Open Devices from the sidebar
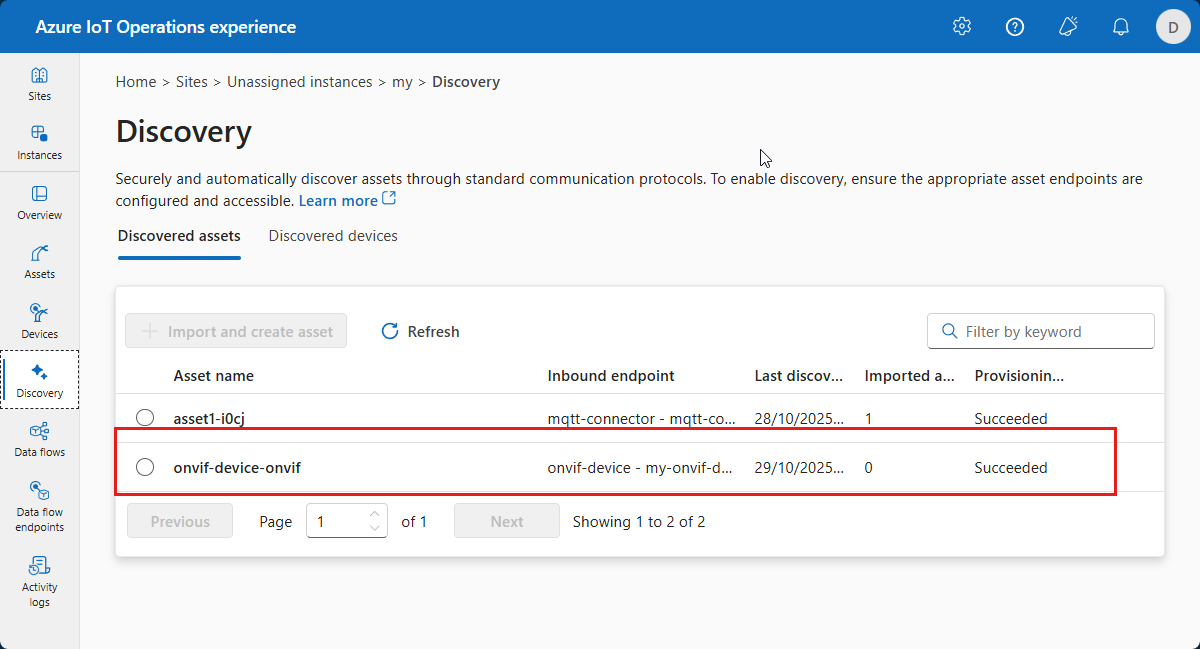This screenshot has width=1200, height=649. (x=39, y=321)
